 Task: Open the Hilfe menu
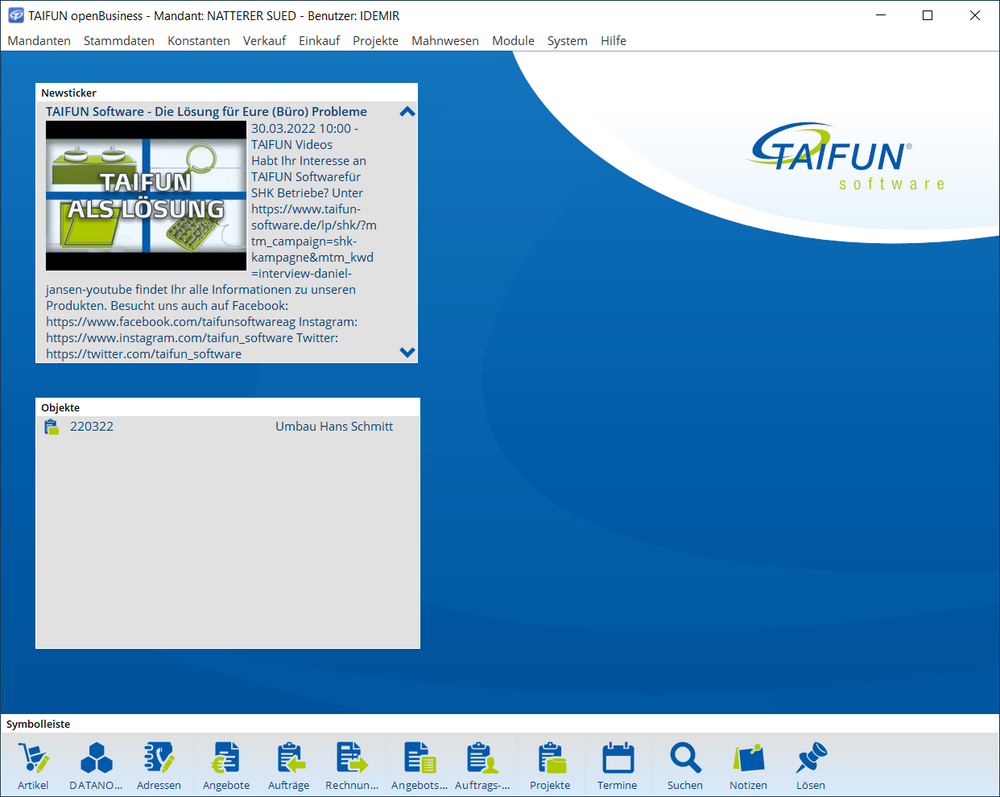point(613,41)
